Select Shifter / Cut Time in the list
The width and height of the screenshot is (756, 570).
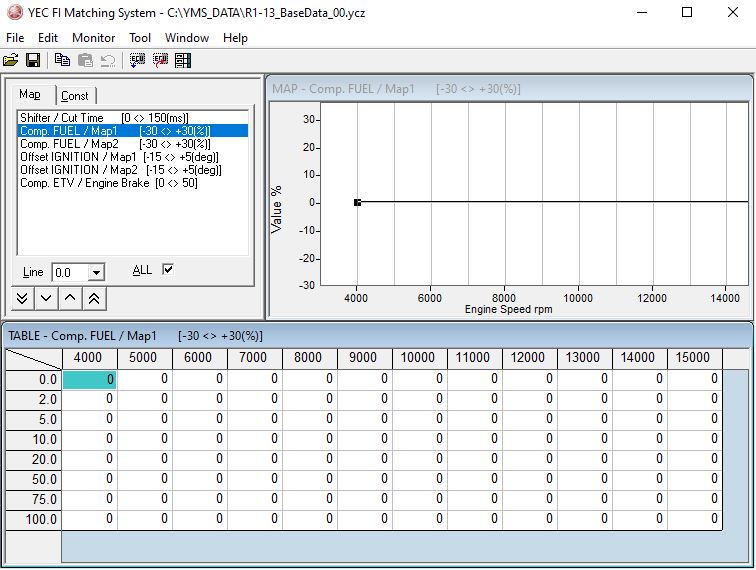coord(133,118)
